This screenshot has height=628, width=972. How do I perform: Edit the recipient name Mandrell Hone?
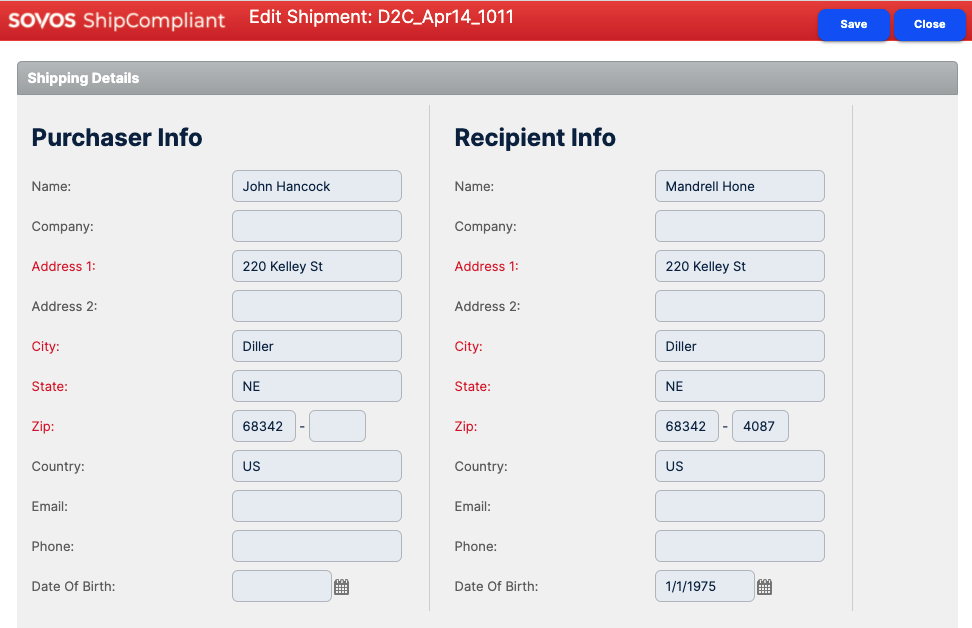739,186
